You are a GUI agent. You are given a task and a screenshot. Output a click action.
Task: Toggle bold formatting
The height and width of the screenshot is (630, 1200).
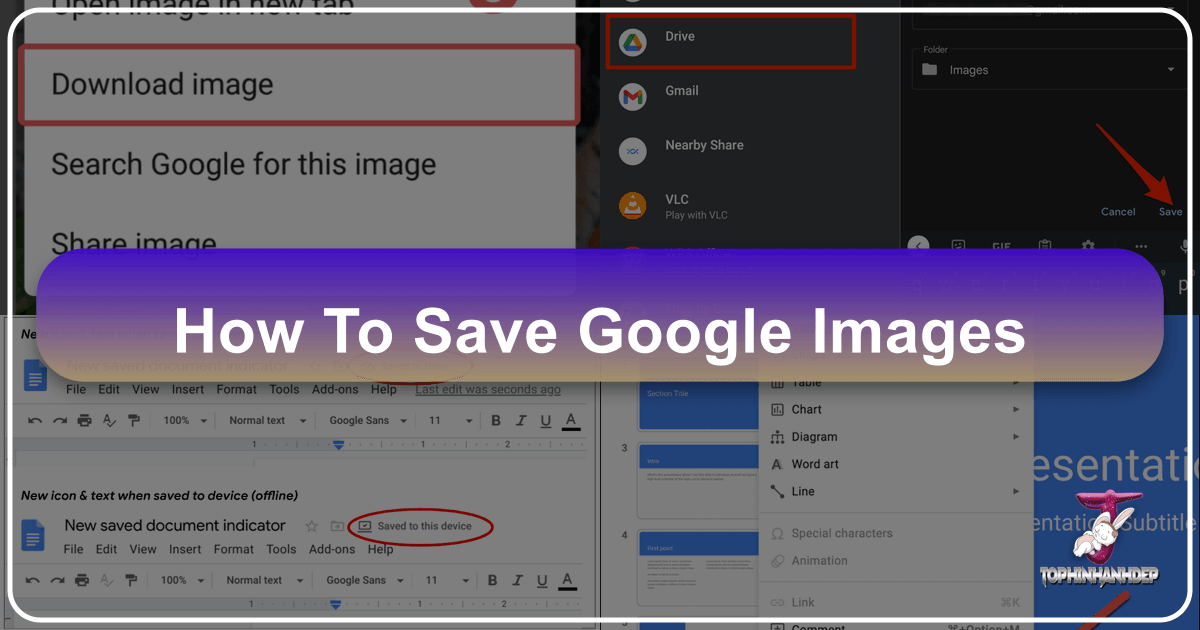coord(497,420)
